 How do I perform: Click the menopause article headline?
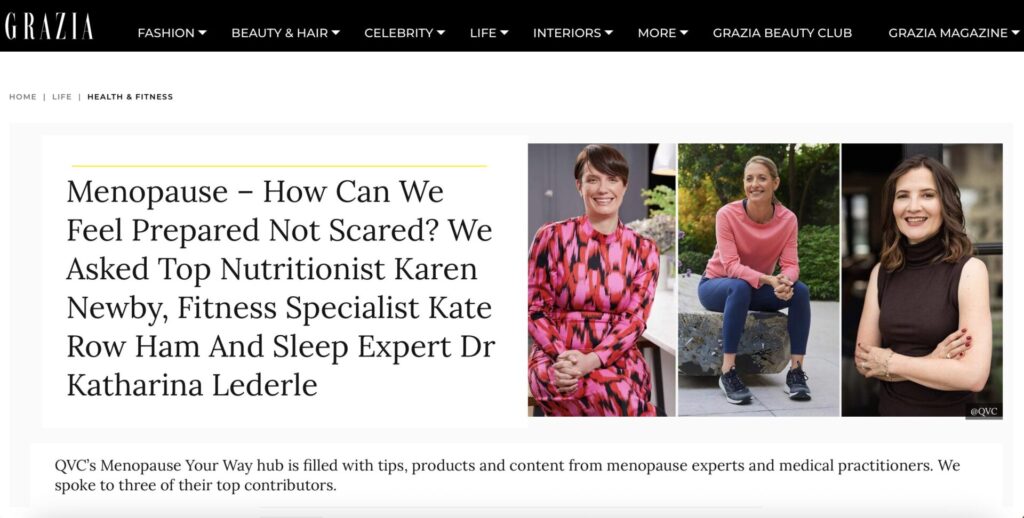pos(281,288)
